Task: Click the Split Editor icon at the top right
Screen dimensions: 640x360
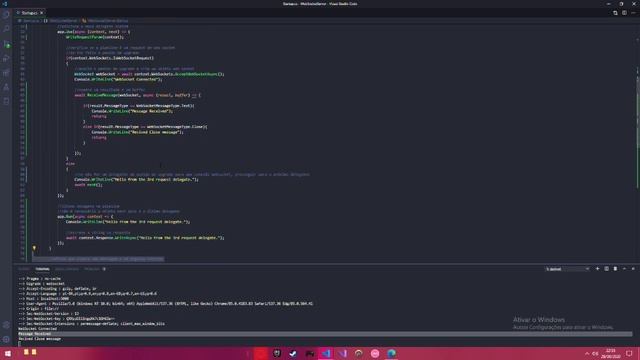Action: [624, 13]
